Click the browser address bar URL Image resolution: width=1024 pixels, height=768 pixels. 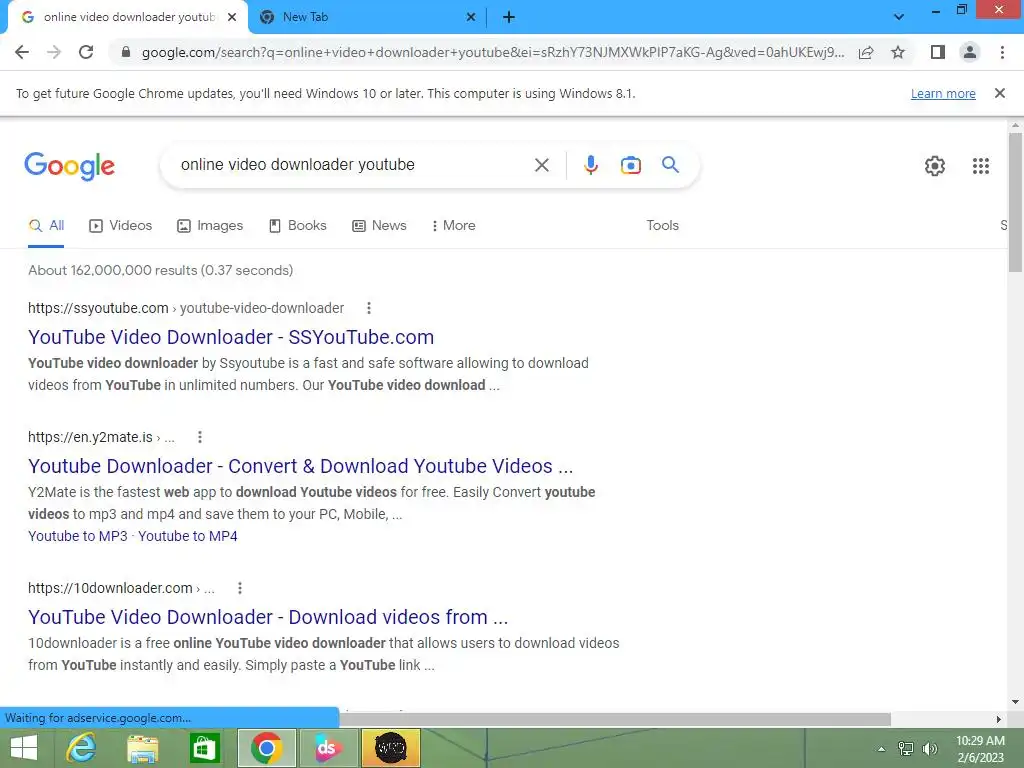493,52
